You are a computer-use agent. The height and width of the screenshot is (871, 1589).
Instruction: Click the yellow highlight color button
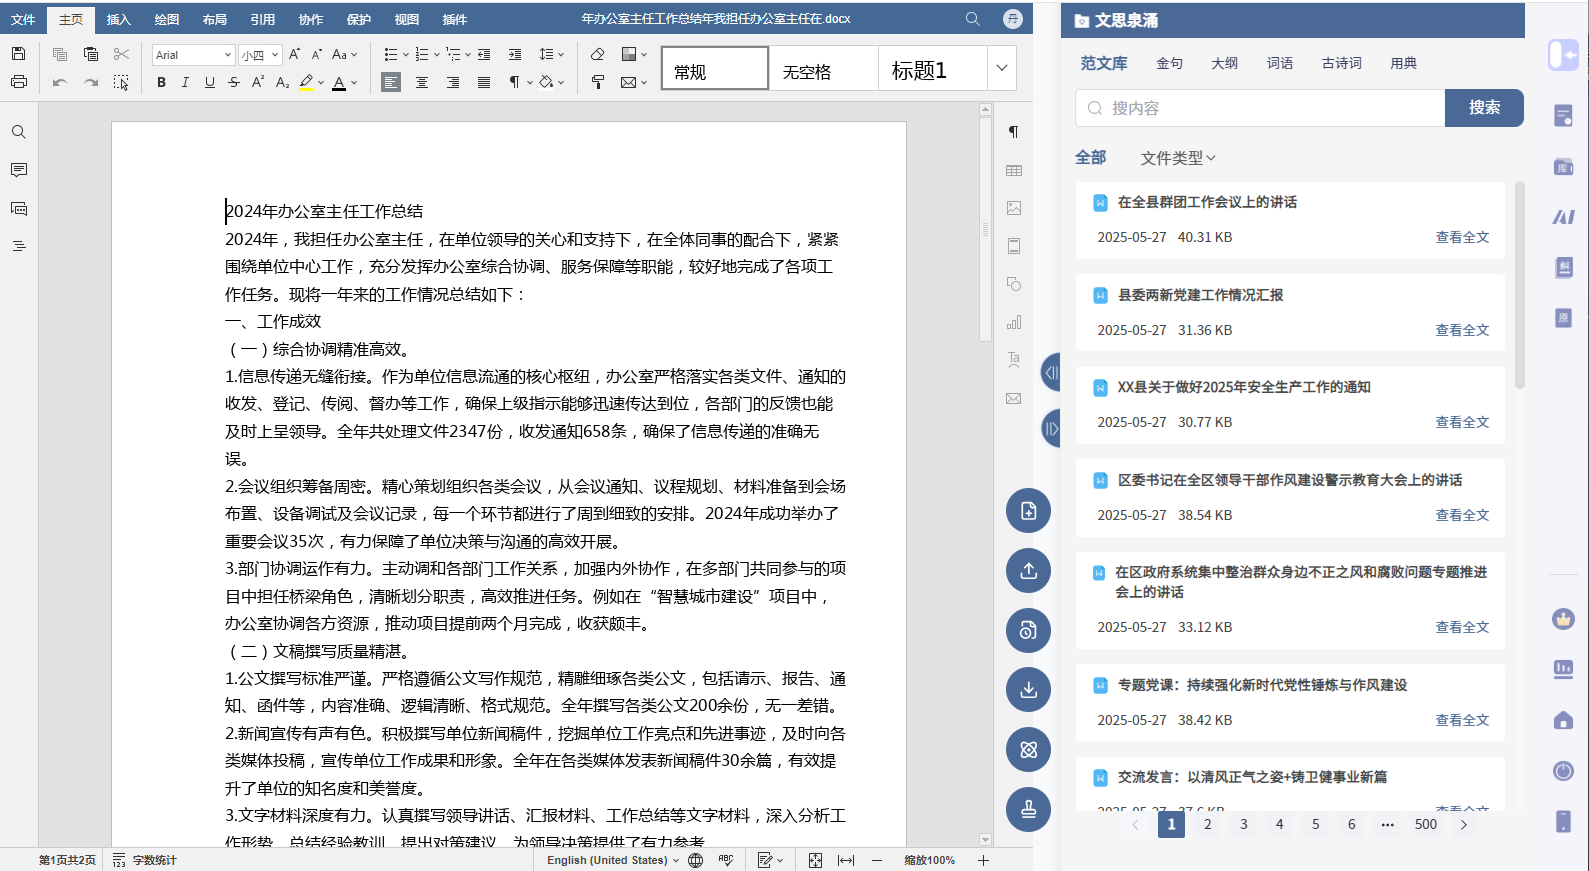(306, 82)
